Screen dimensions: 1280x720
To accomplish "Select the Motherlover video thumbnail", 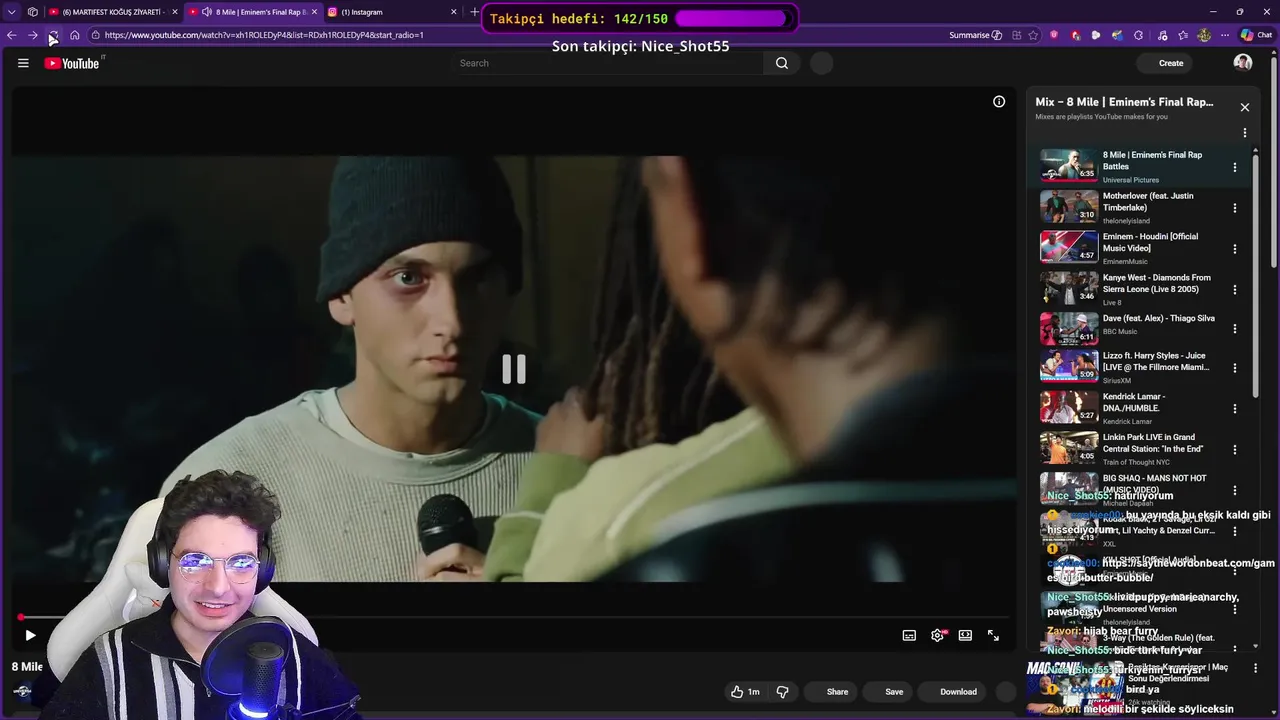I will click(x=1069, y=207).
